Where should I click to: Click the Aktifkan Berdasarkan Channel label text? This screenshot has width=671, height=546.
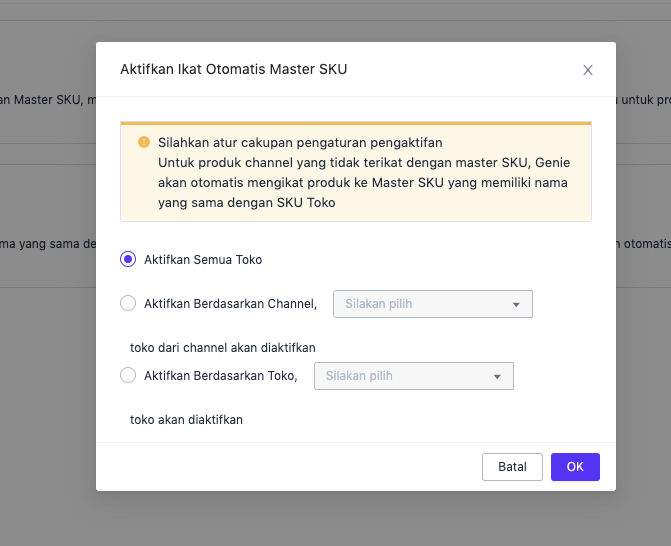(x=230, y=304)
